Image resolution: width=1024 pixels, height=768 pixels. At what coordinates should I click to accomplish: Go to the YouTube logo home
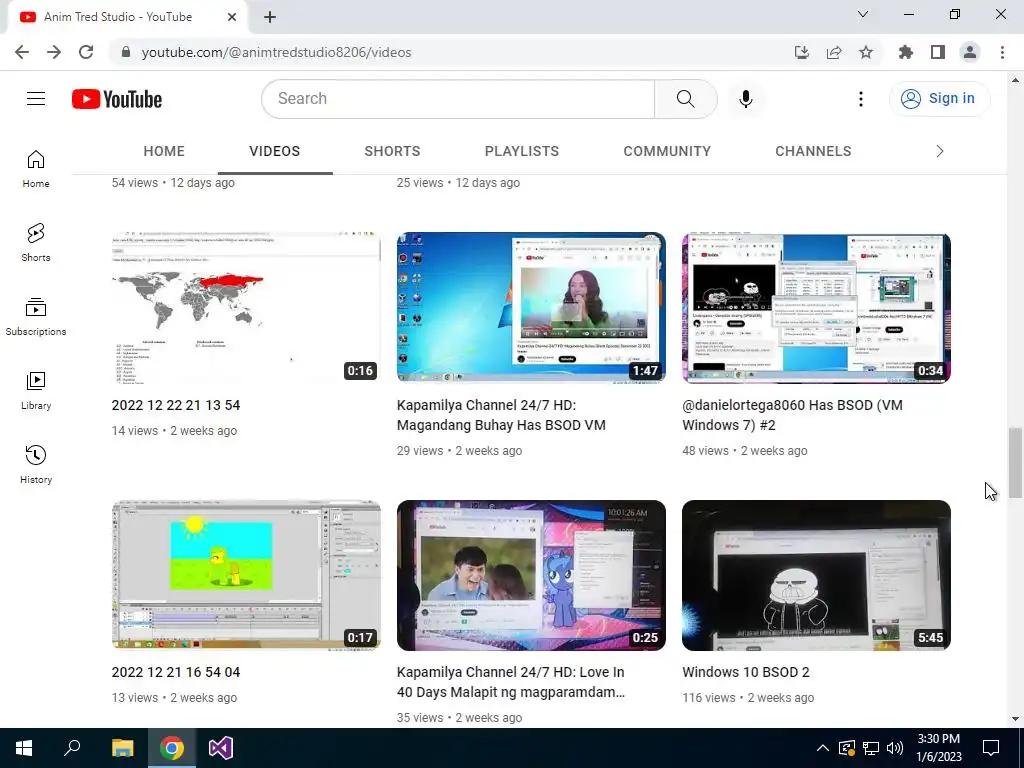pyautogui.click(x=117, y=99)
